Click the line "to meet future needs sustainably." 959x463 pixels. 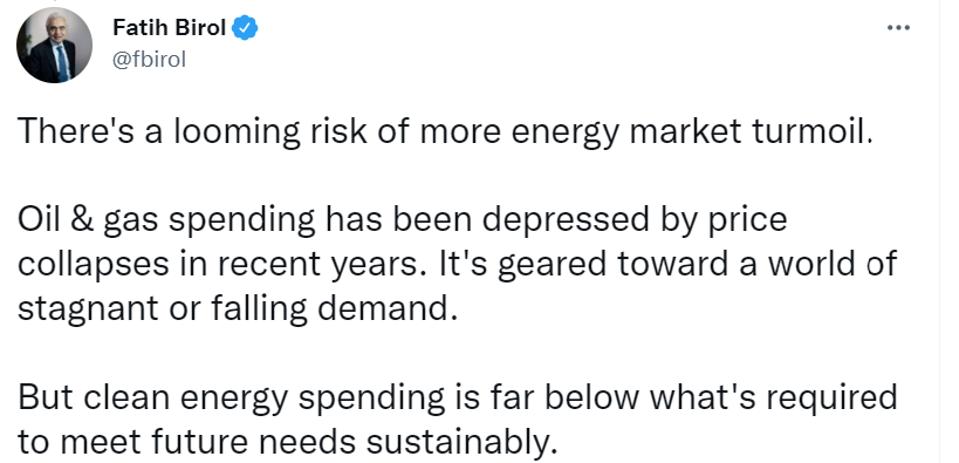point(286,440)
